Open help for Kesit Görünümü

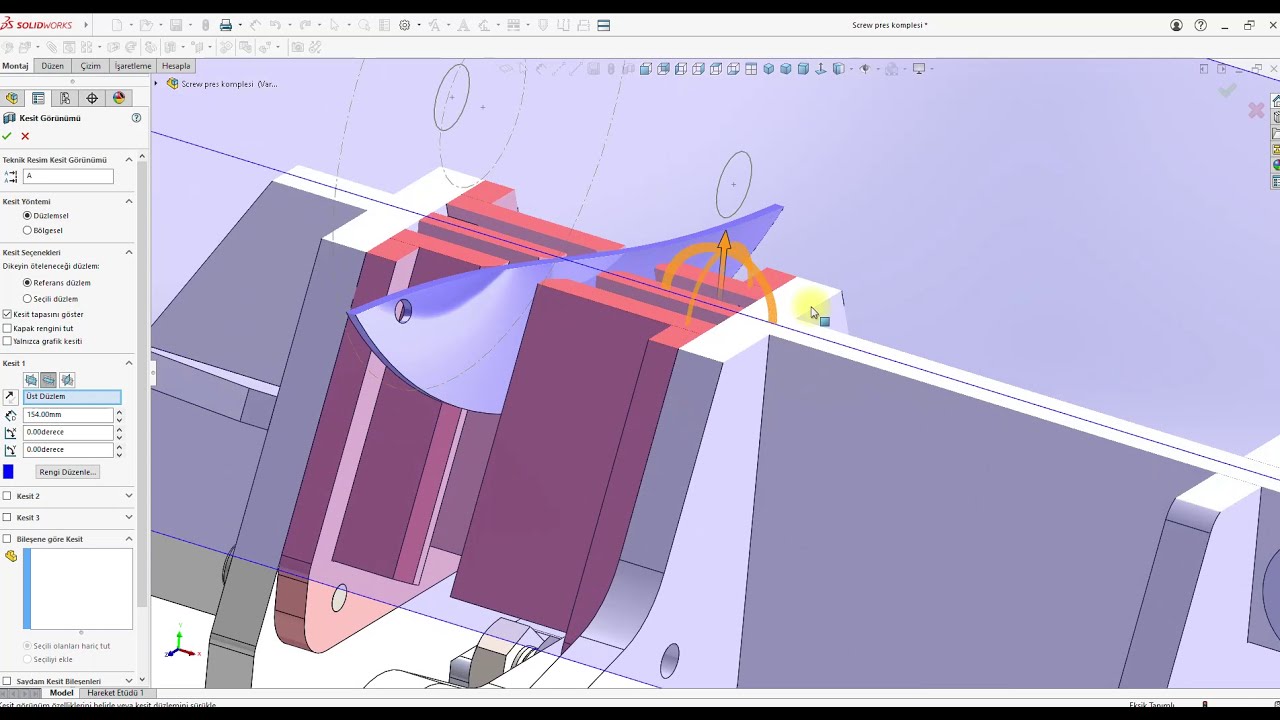[x=136, y=118]
